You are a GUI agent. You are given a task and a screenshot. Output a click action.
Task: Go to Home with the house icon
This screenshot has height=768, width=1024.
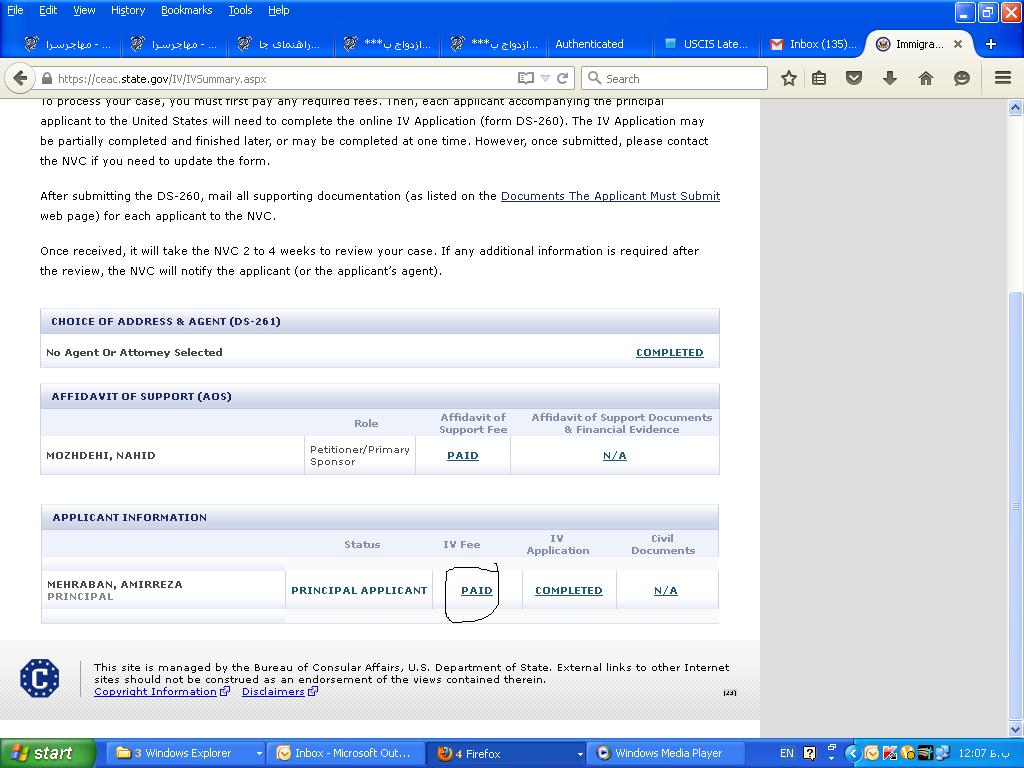click(926, 78)
